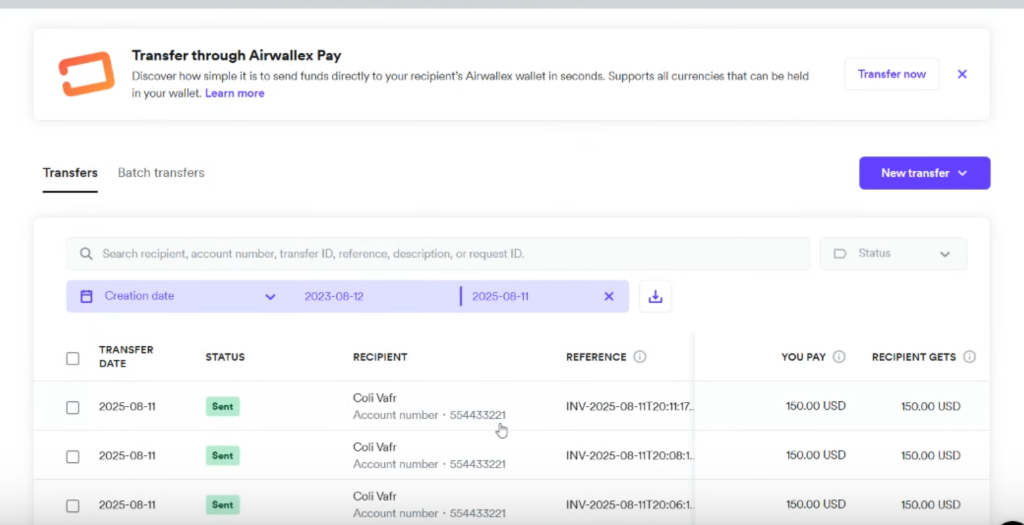Click reference INV-2025-08-11T20:06:1
This screenshot has width=1024, height=525.
[x=630, y=505]
